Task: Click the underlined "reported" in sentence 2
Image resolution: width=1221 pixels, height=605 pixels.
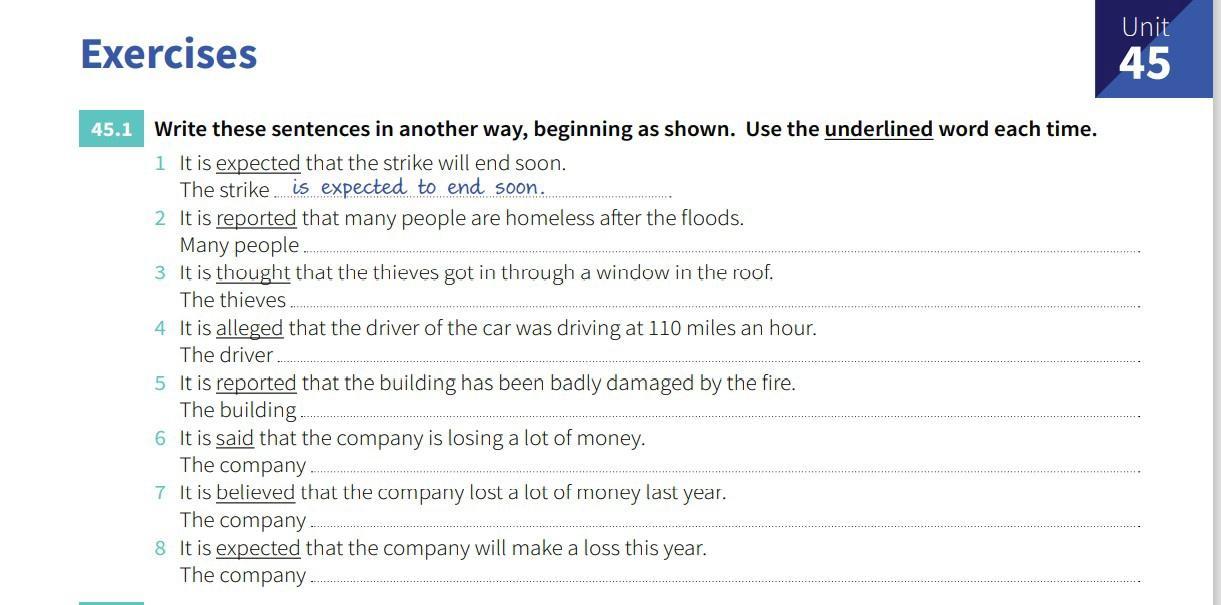Action: (256, 218)
